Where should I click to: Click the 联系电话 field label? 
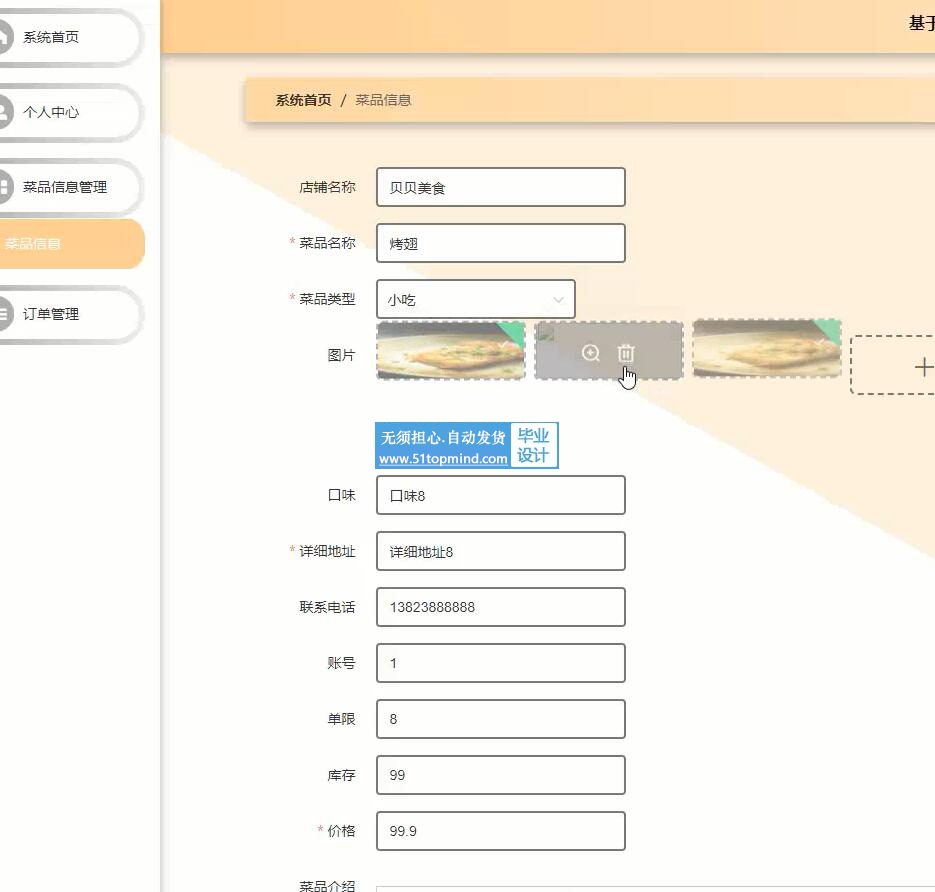(x=327, y=607)
